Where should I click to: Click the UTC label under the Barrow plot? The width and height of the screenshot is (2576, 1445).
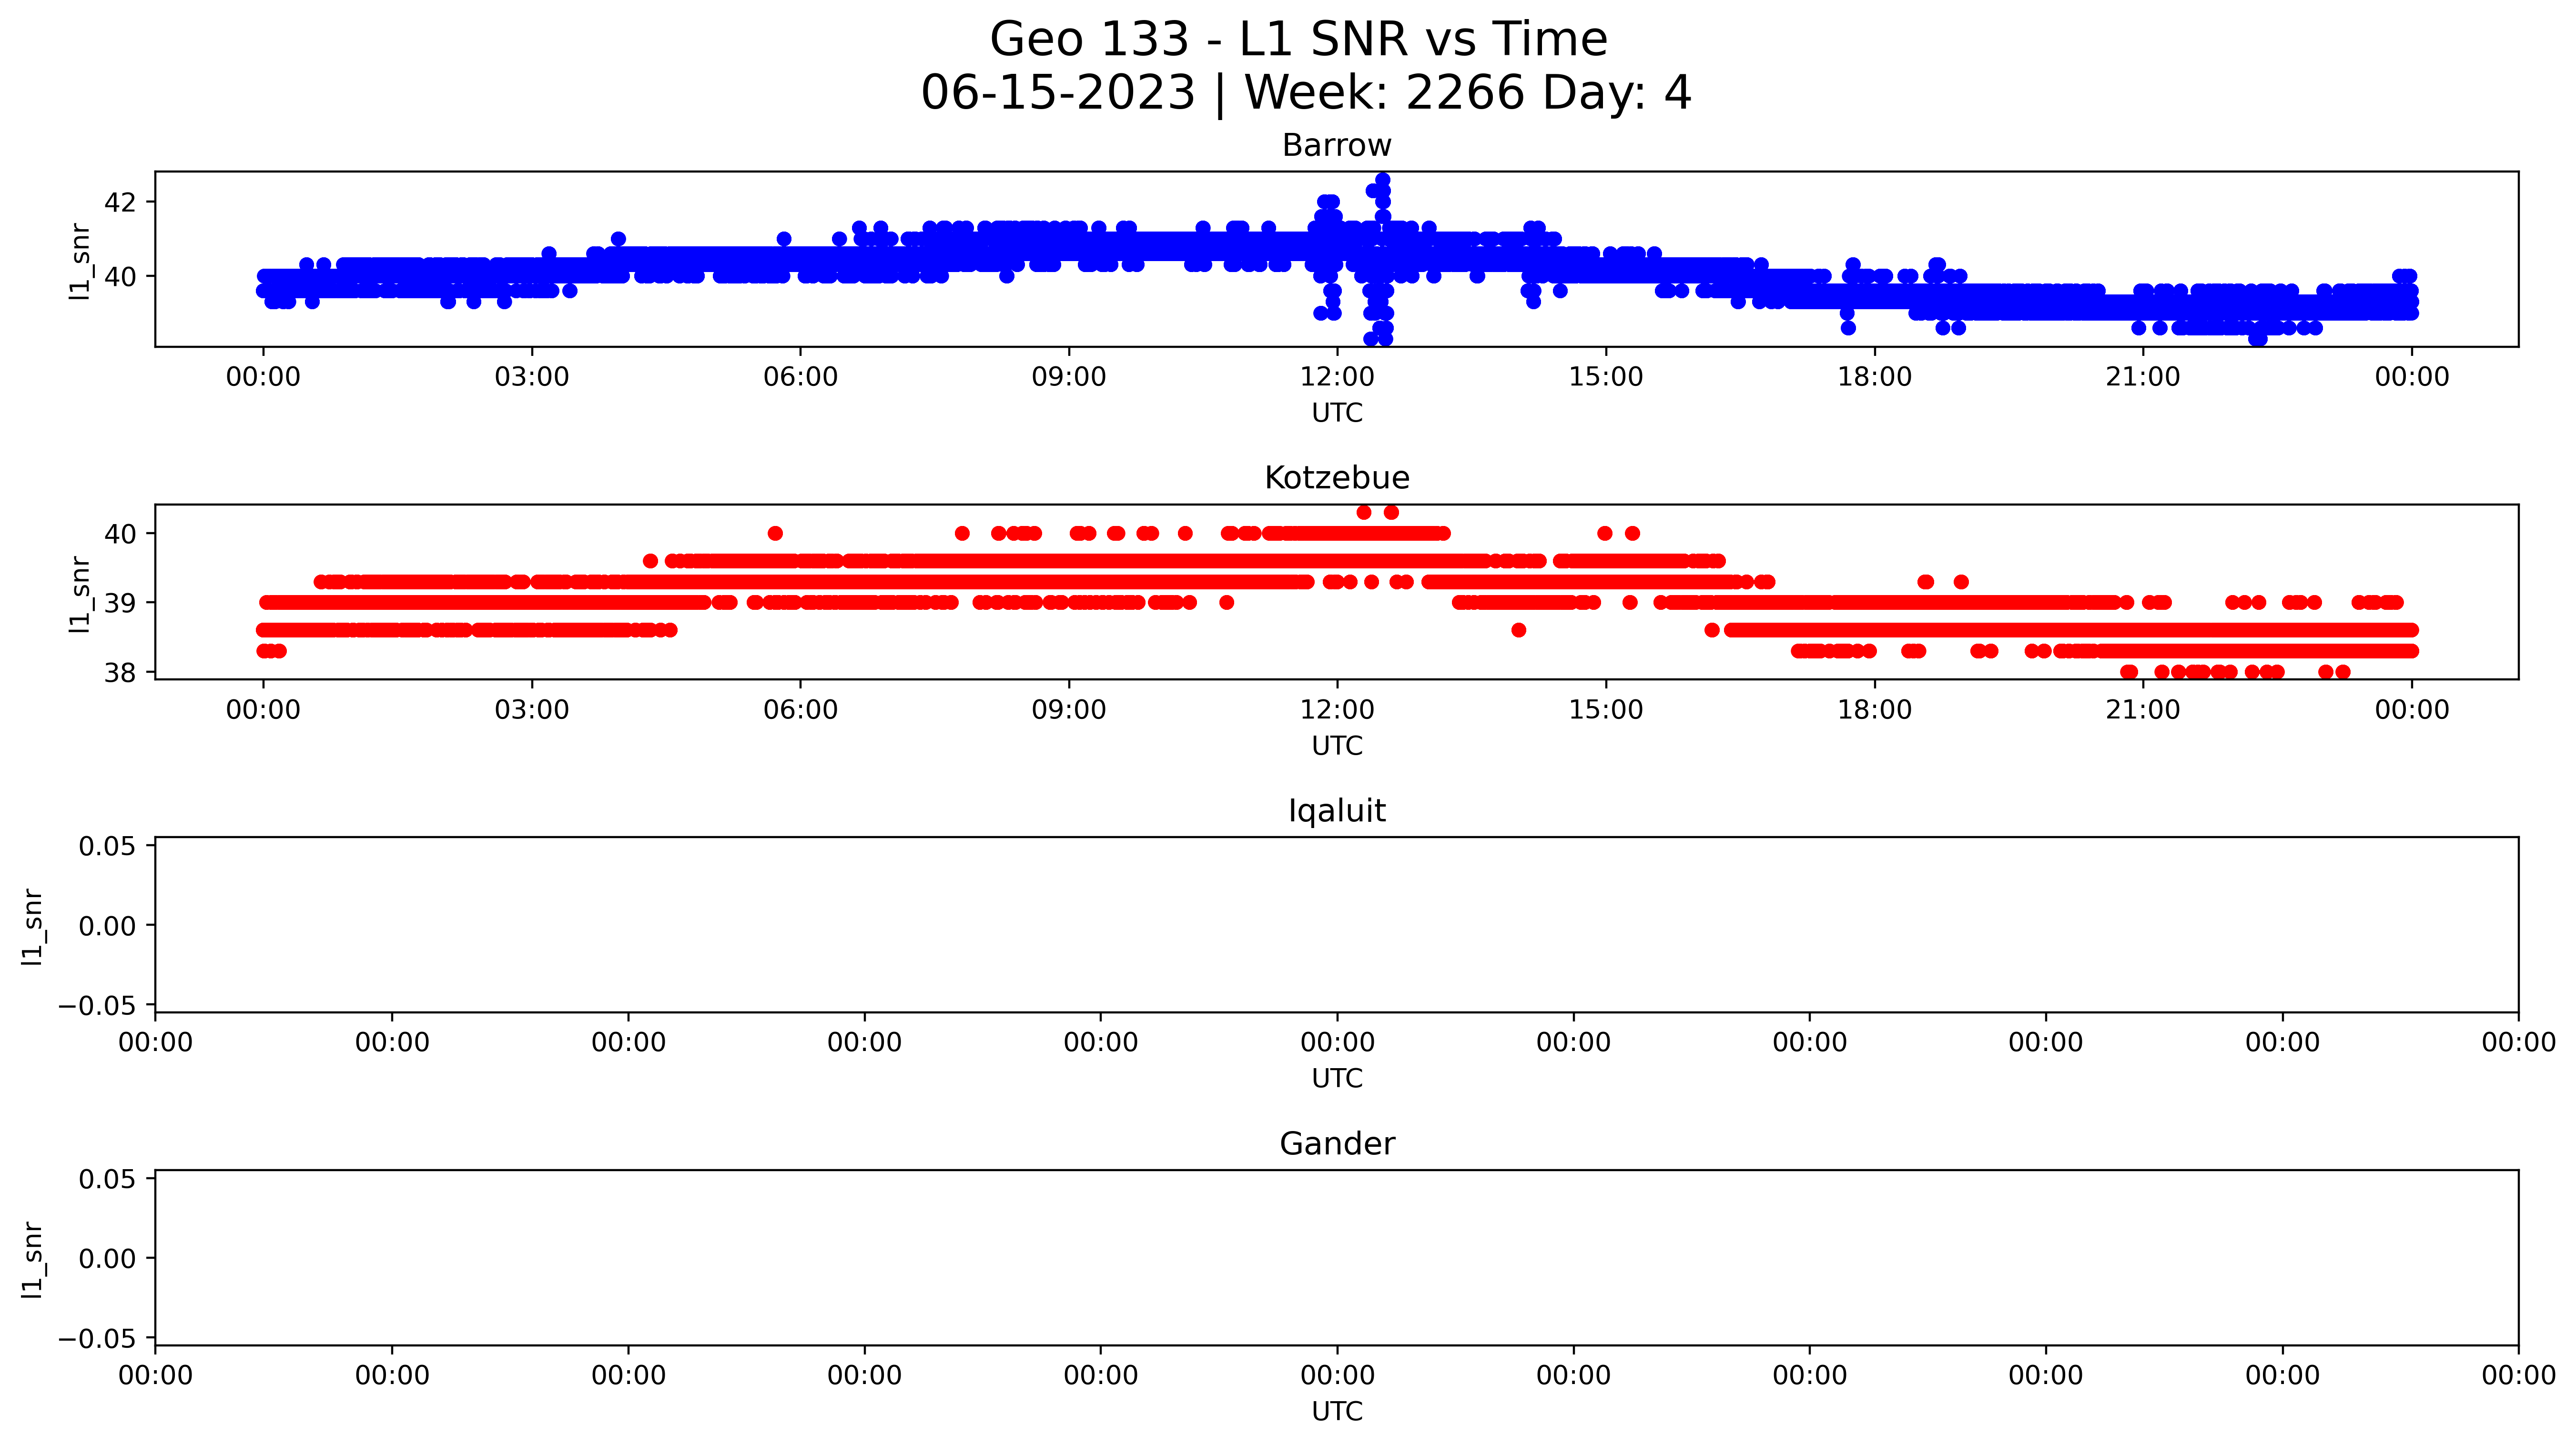(x=1337, y=413)
